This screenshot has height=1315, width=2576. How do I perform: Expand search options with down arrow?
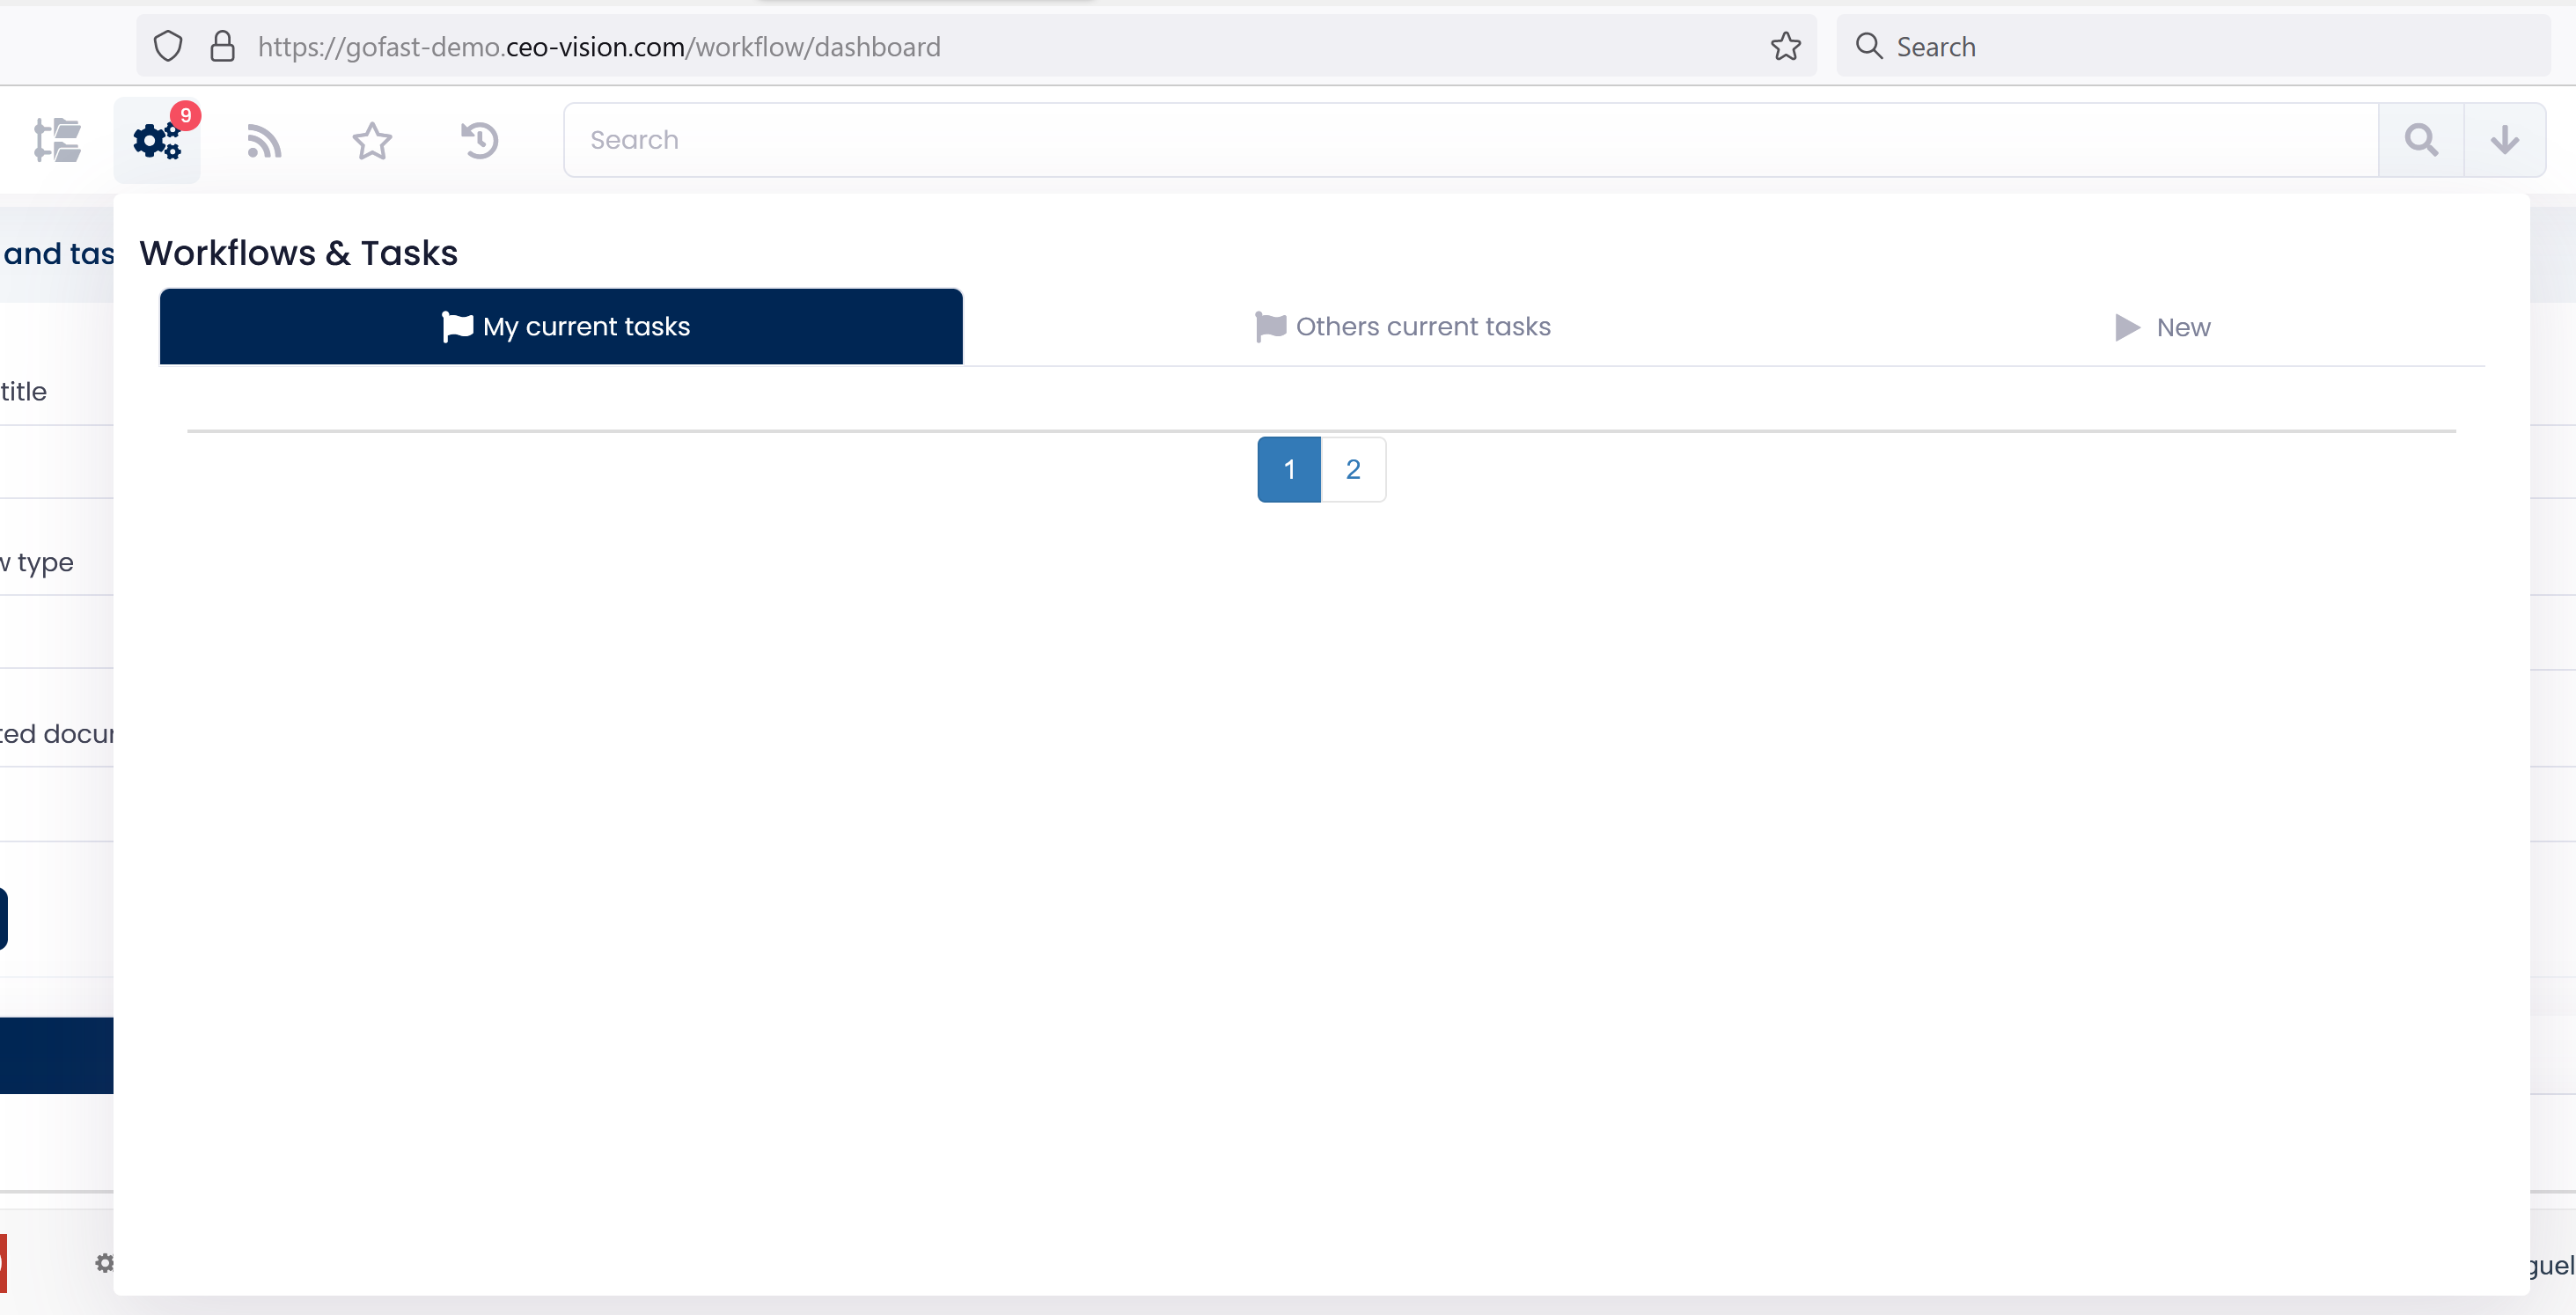coord(2504,140)
